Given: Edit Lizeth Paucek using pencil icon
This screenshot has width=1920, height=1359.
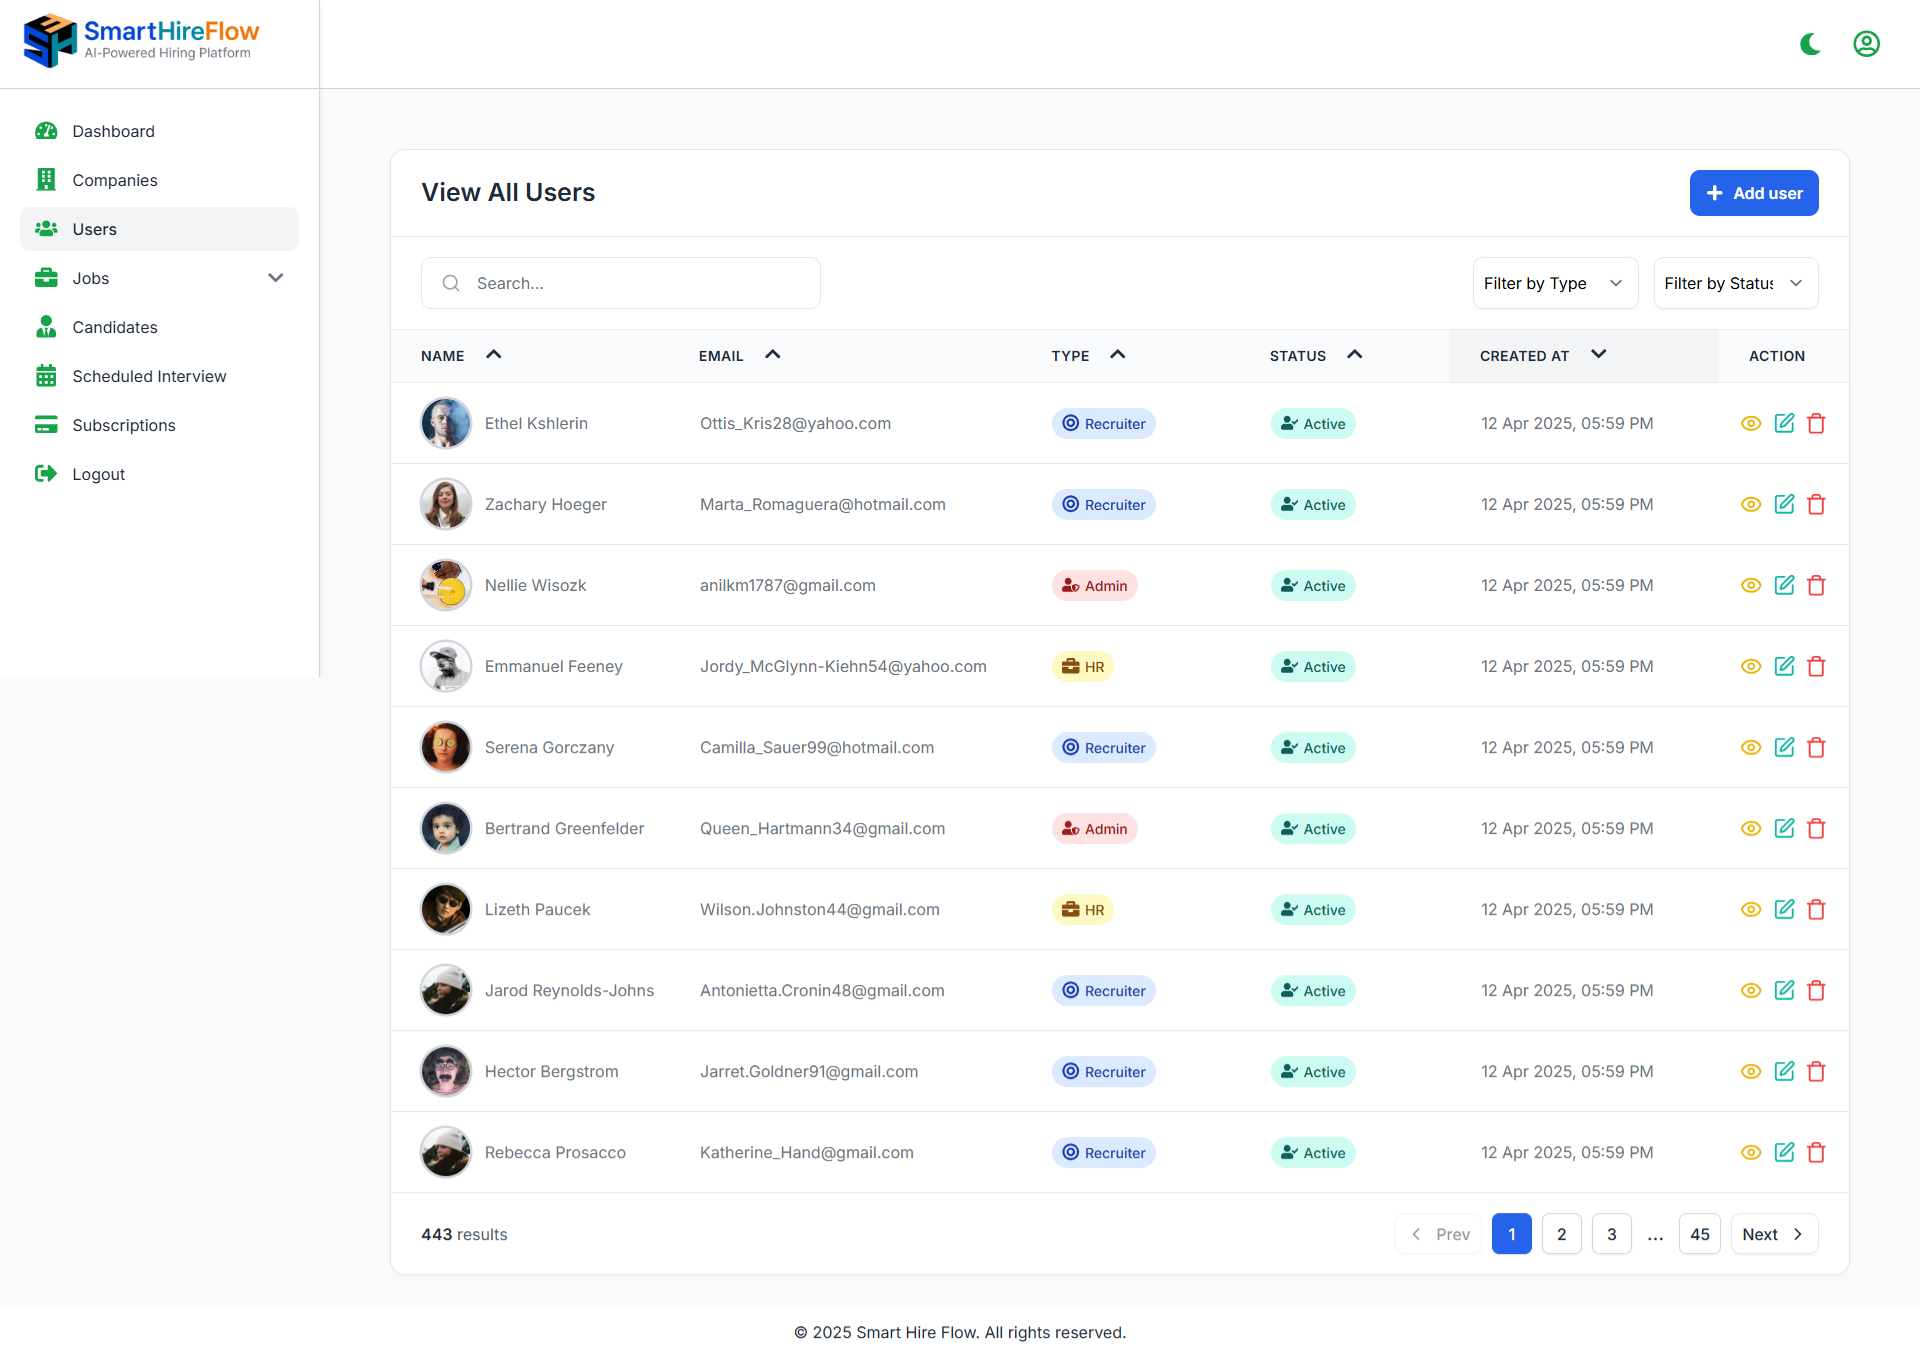Looking at the screenshot, I should point(1784,910).
